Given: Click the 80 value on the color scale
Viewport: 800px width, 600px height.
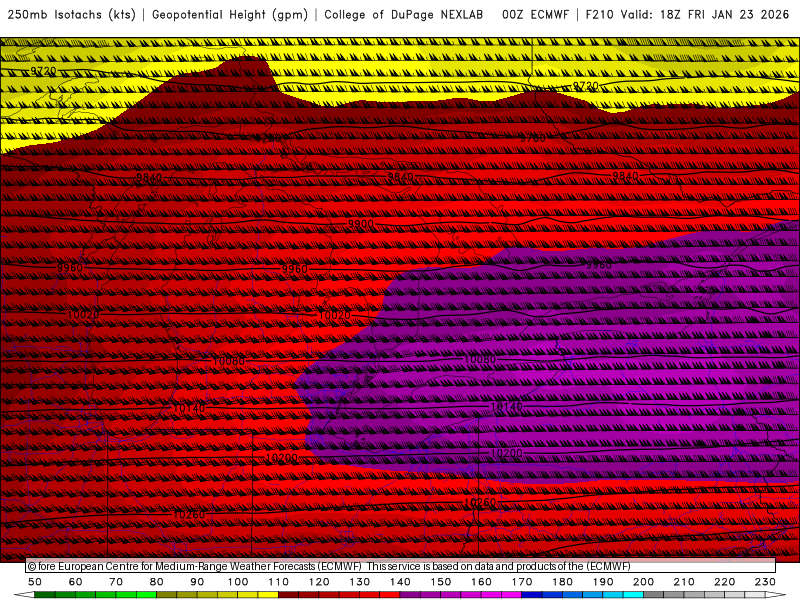Looking at the screenshot, I should coord(157,582).
